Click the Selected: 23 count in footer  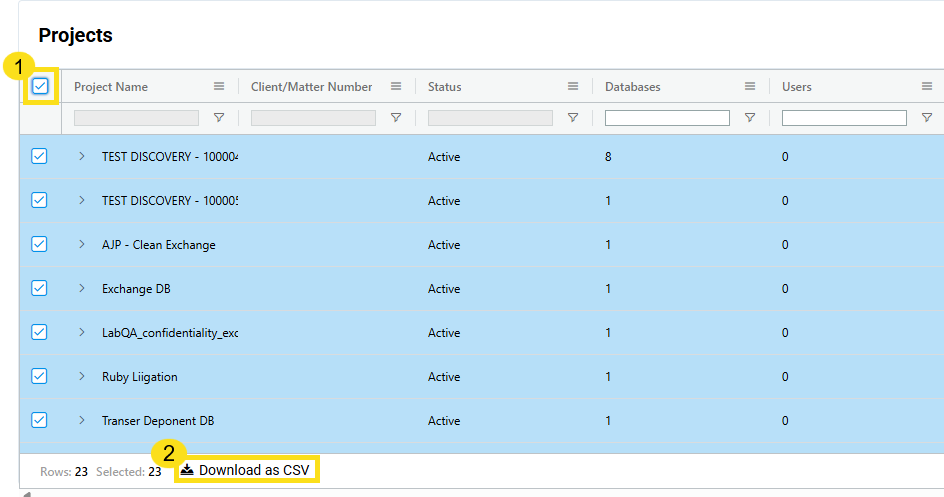tap(129, 472)
